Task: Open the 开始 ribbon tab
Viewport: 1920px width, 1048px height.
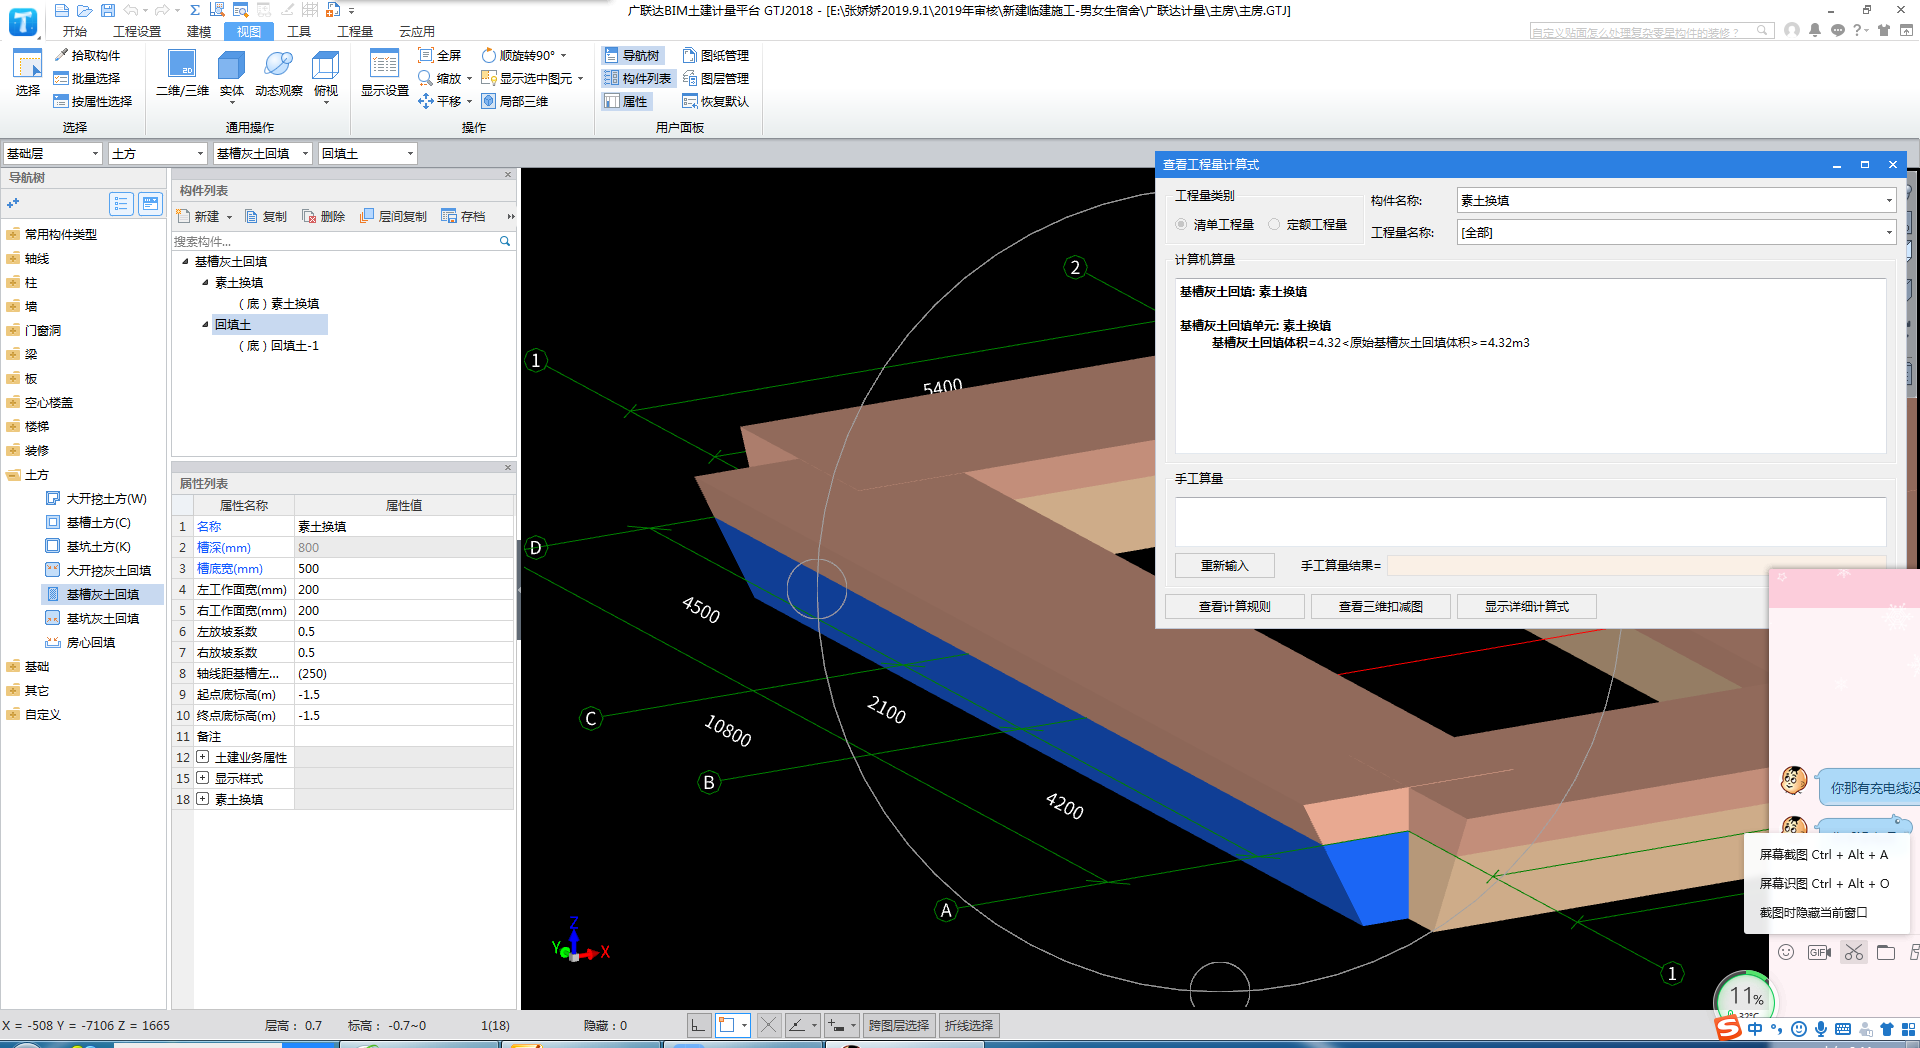Action: 75,31
